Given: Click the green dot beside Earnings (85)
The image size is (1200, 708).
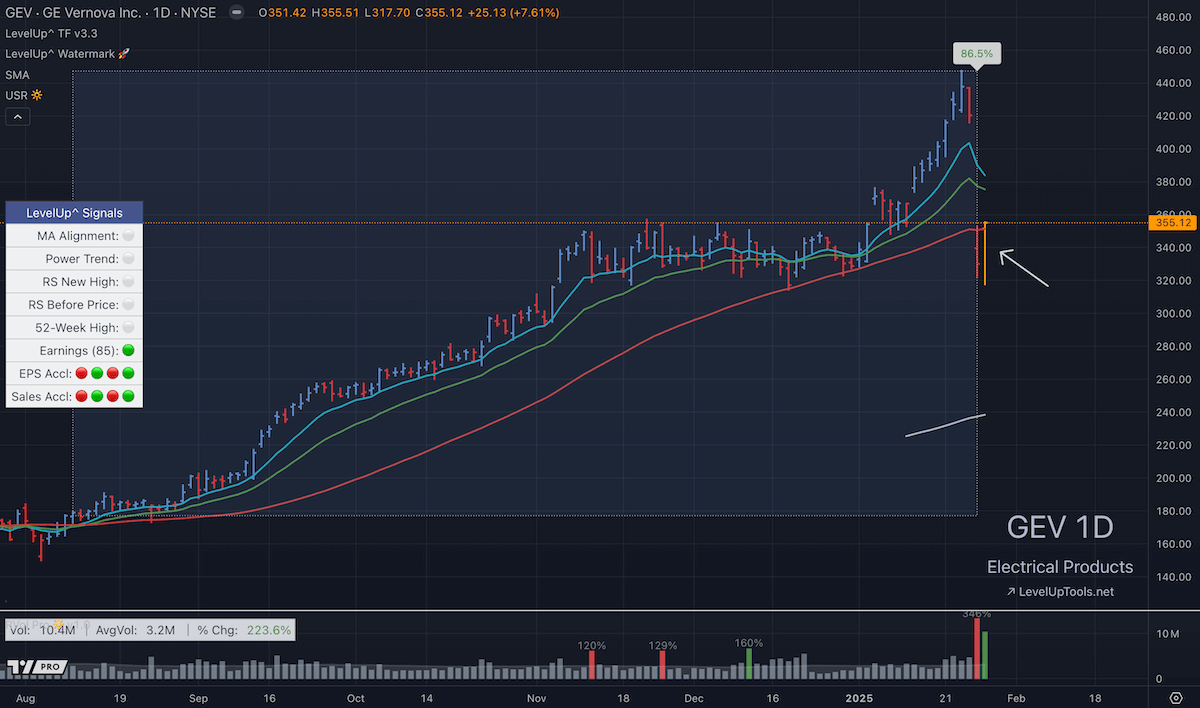Looking at the screenshot, I should pyautogui.click(x=128, y=351).
